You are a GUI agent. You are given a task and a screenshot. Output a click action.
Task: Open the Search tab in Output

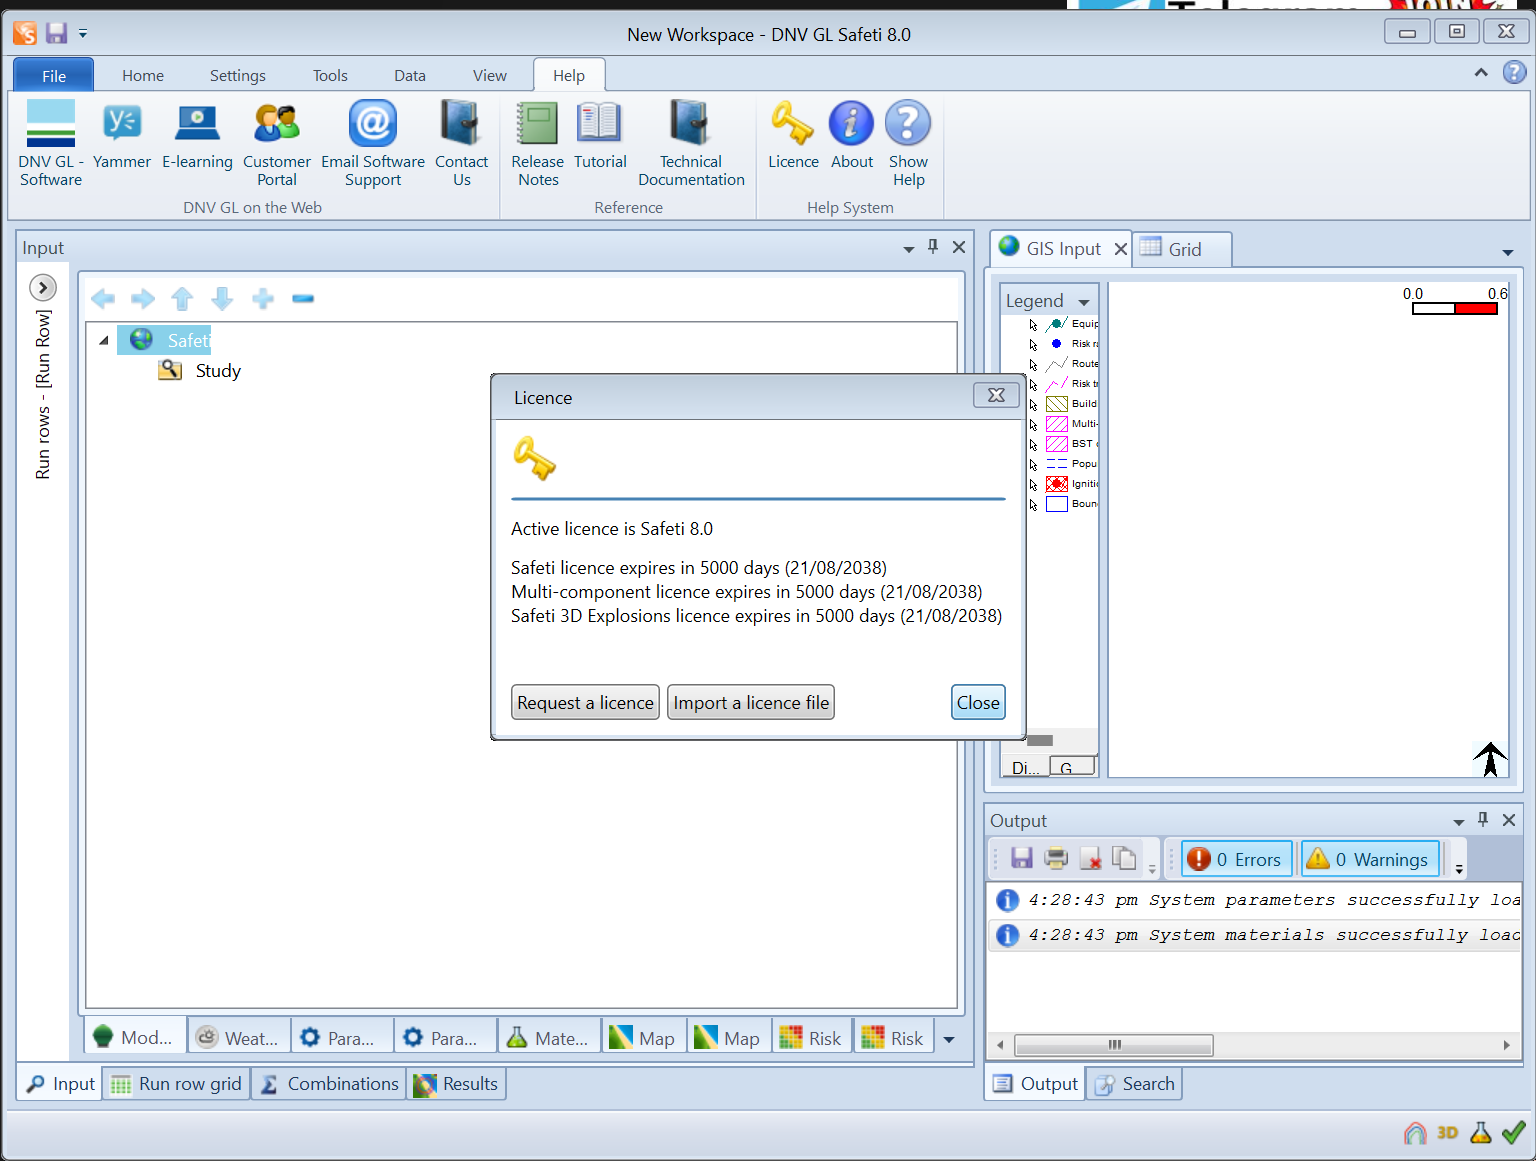click(x=1135, y=1084)
